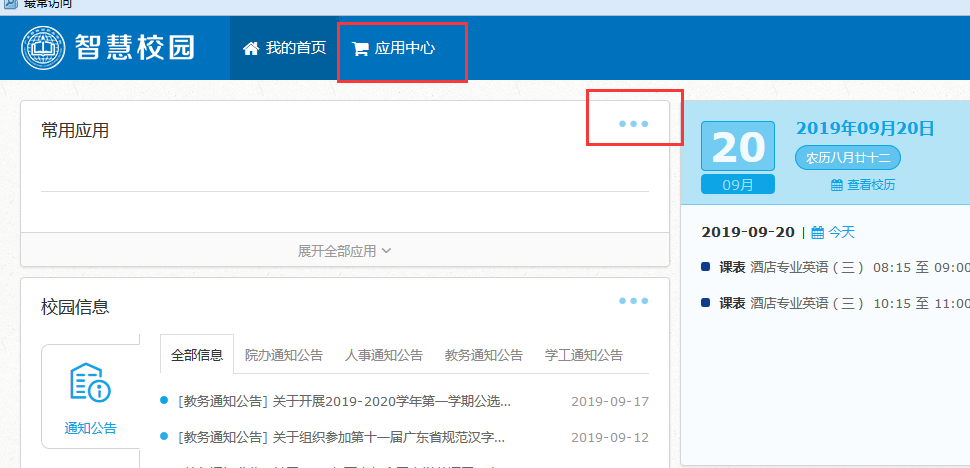This screenshot has width=970, height=468.
Task: Select the 通知公告 side label
Action: click(x=90, y=428)
